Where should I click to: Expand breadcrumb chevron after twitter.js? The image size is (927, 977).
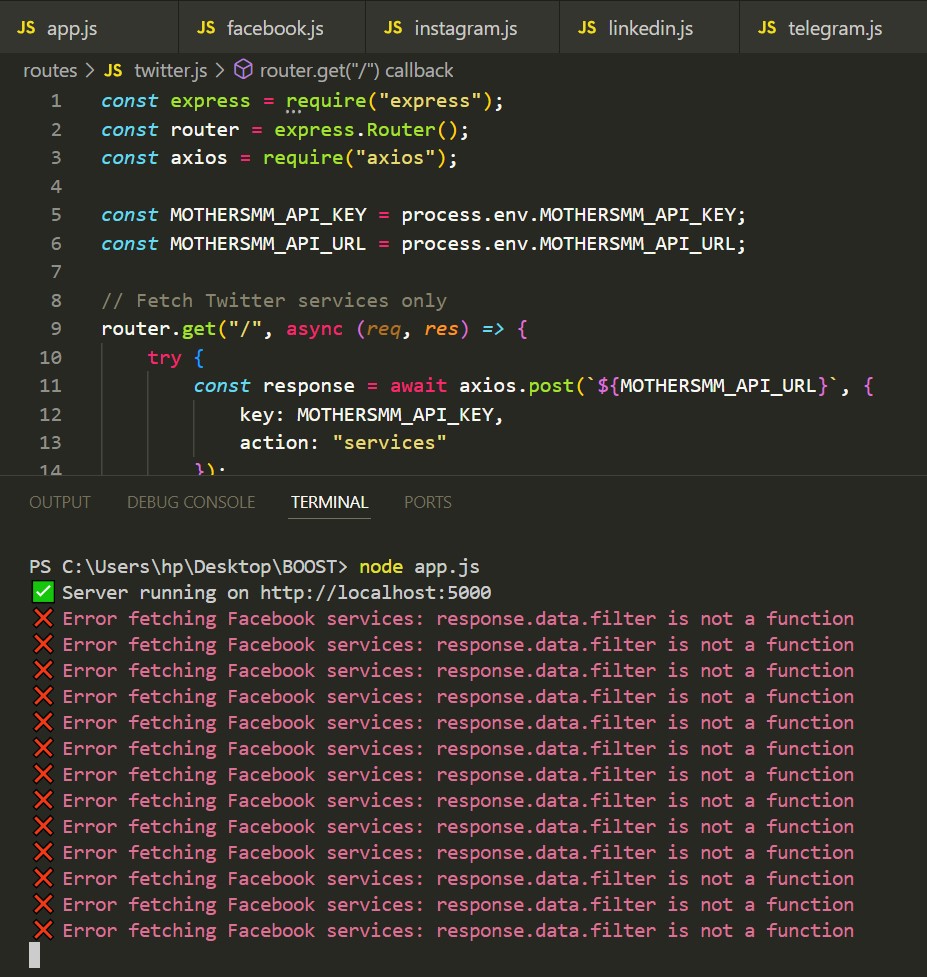[x=220, y=70]
